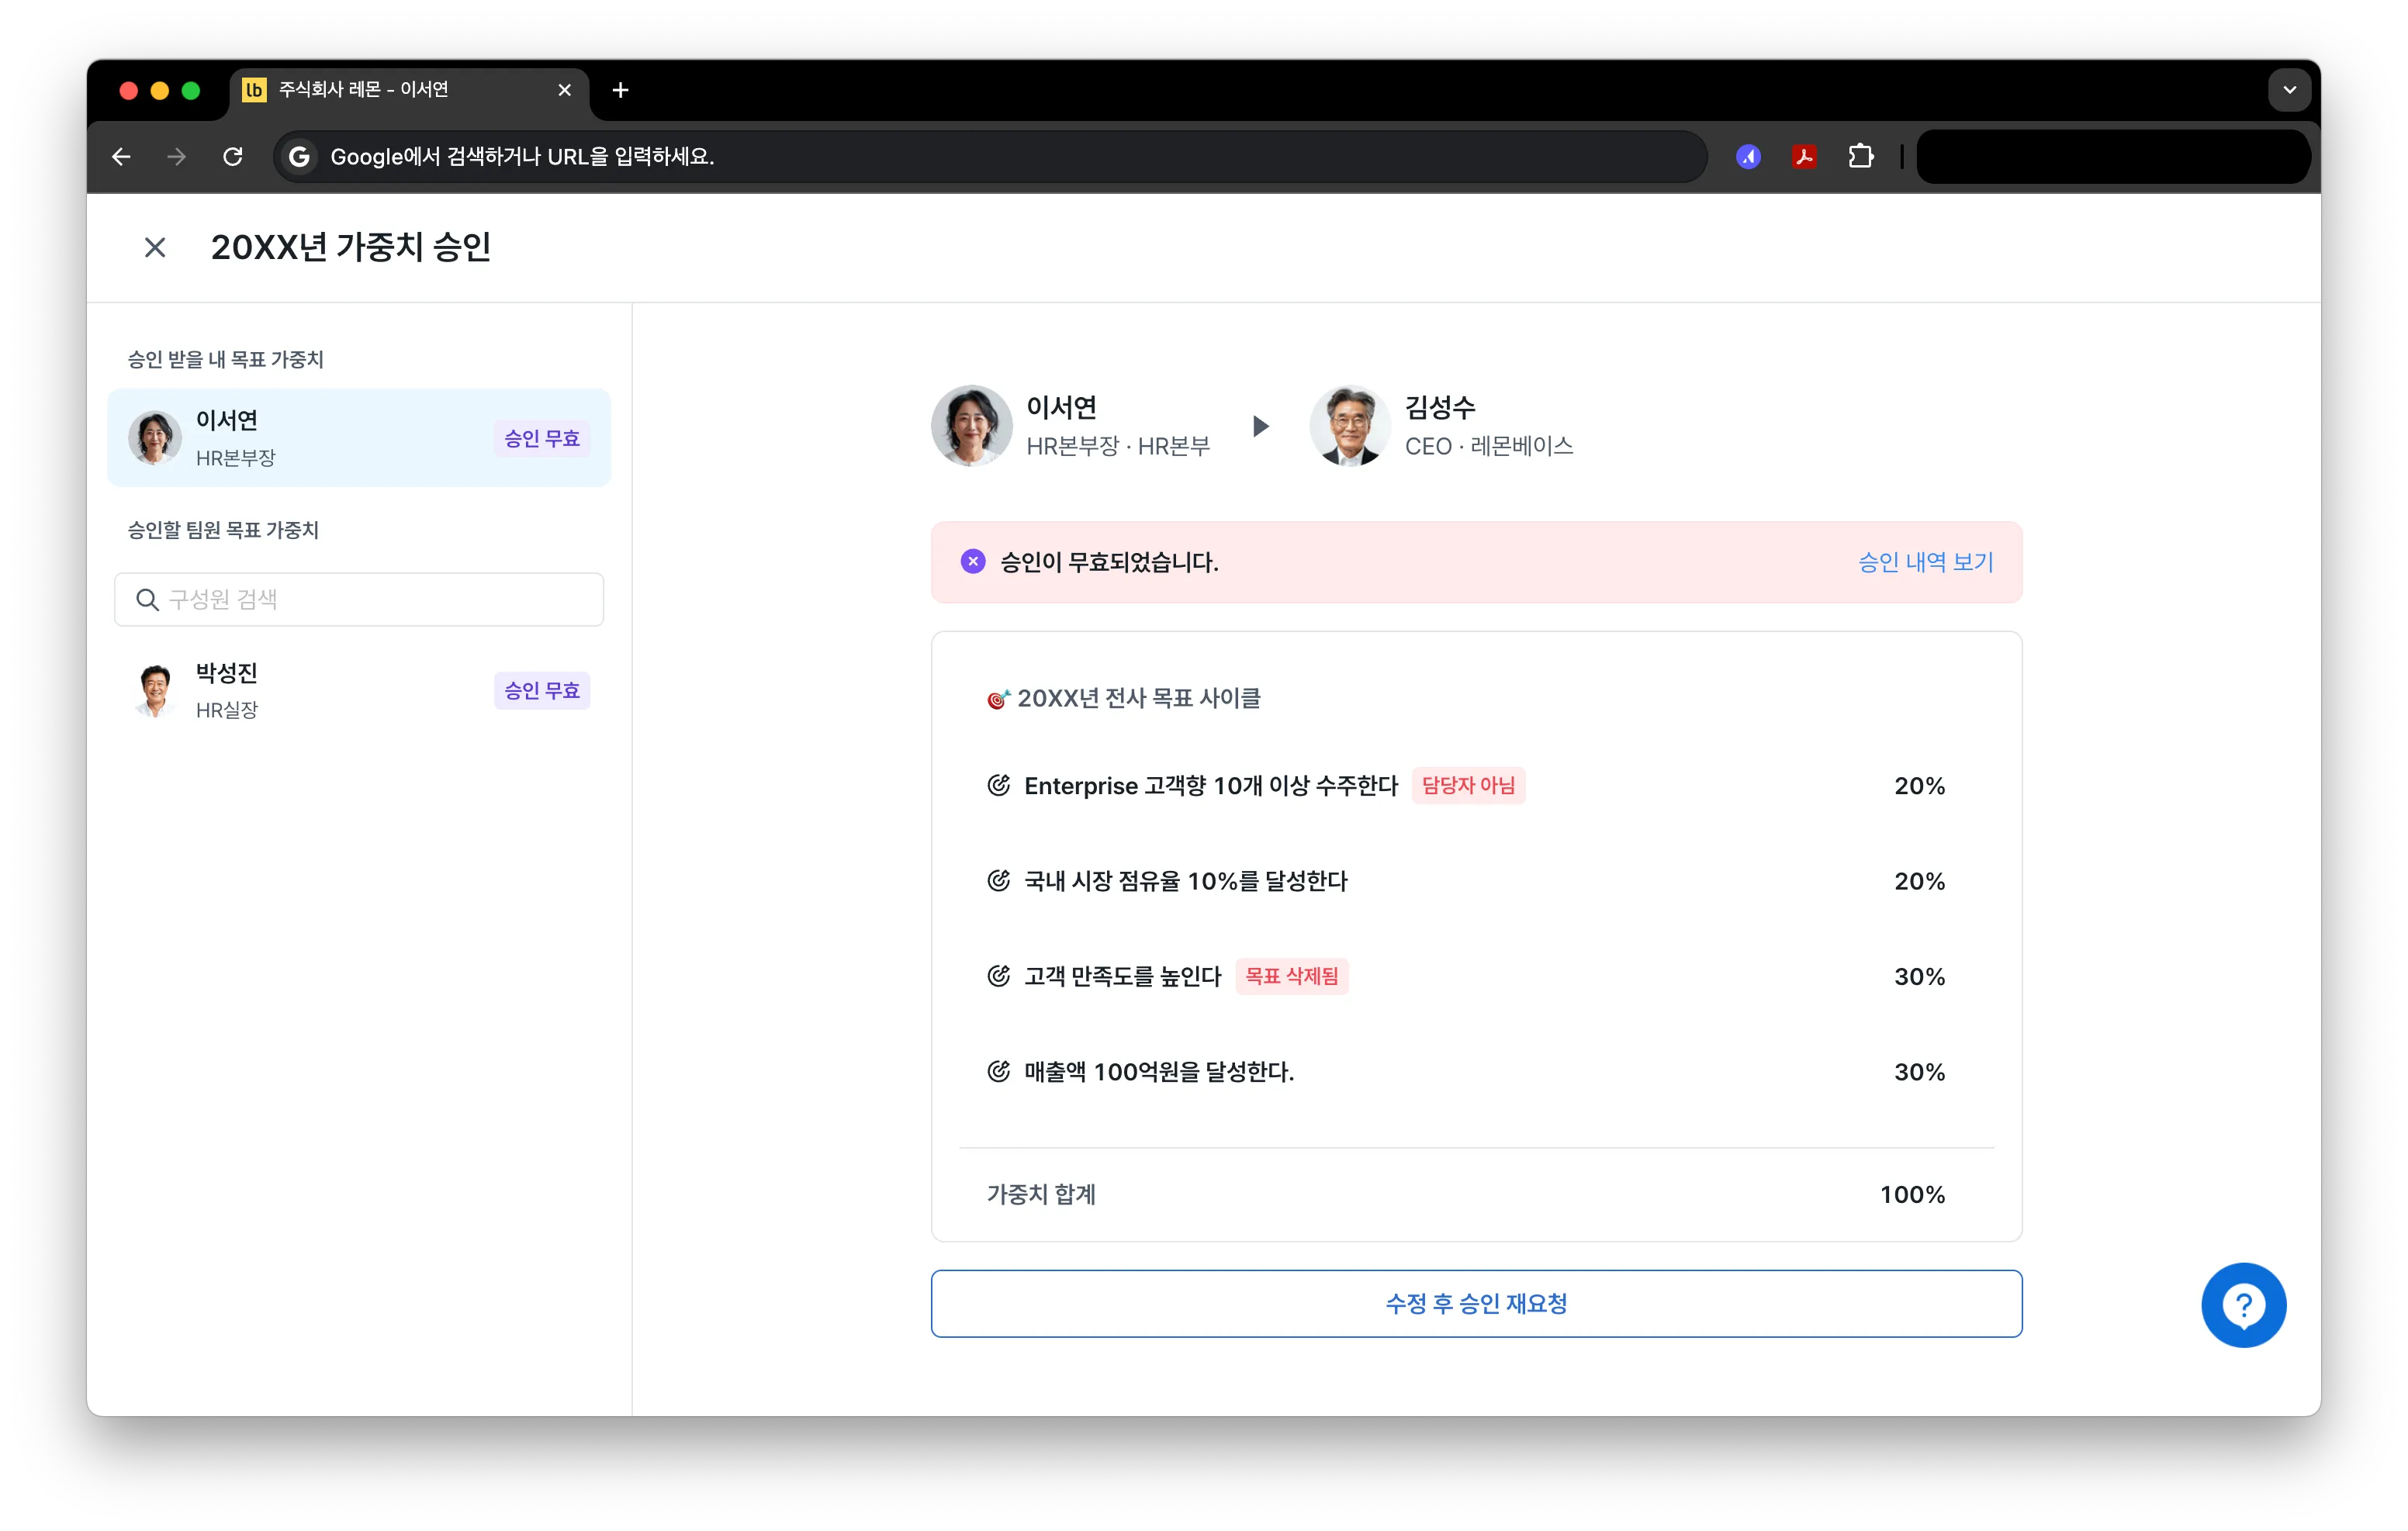Open the Adobe PDF extension icon
2408x1531 pixels.
1804,157
